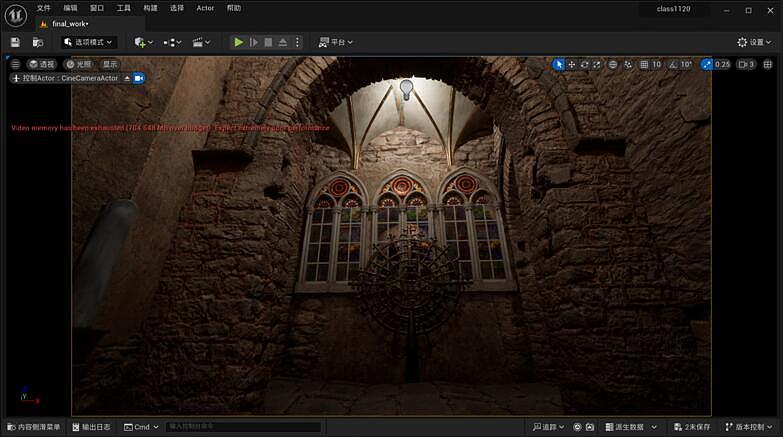Open 派生数据 derived data dropdown
The image size is (783, 437).
[631, 427]
